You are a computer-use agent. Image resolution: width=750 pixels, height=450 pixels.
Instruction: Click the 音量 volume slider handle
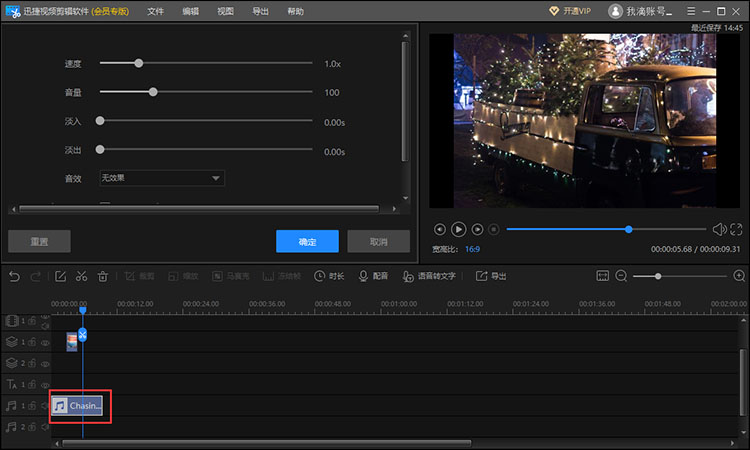[153, 92]
